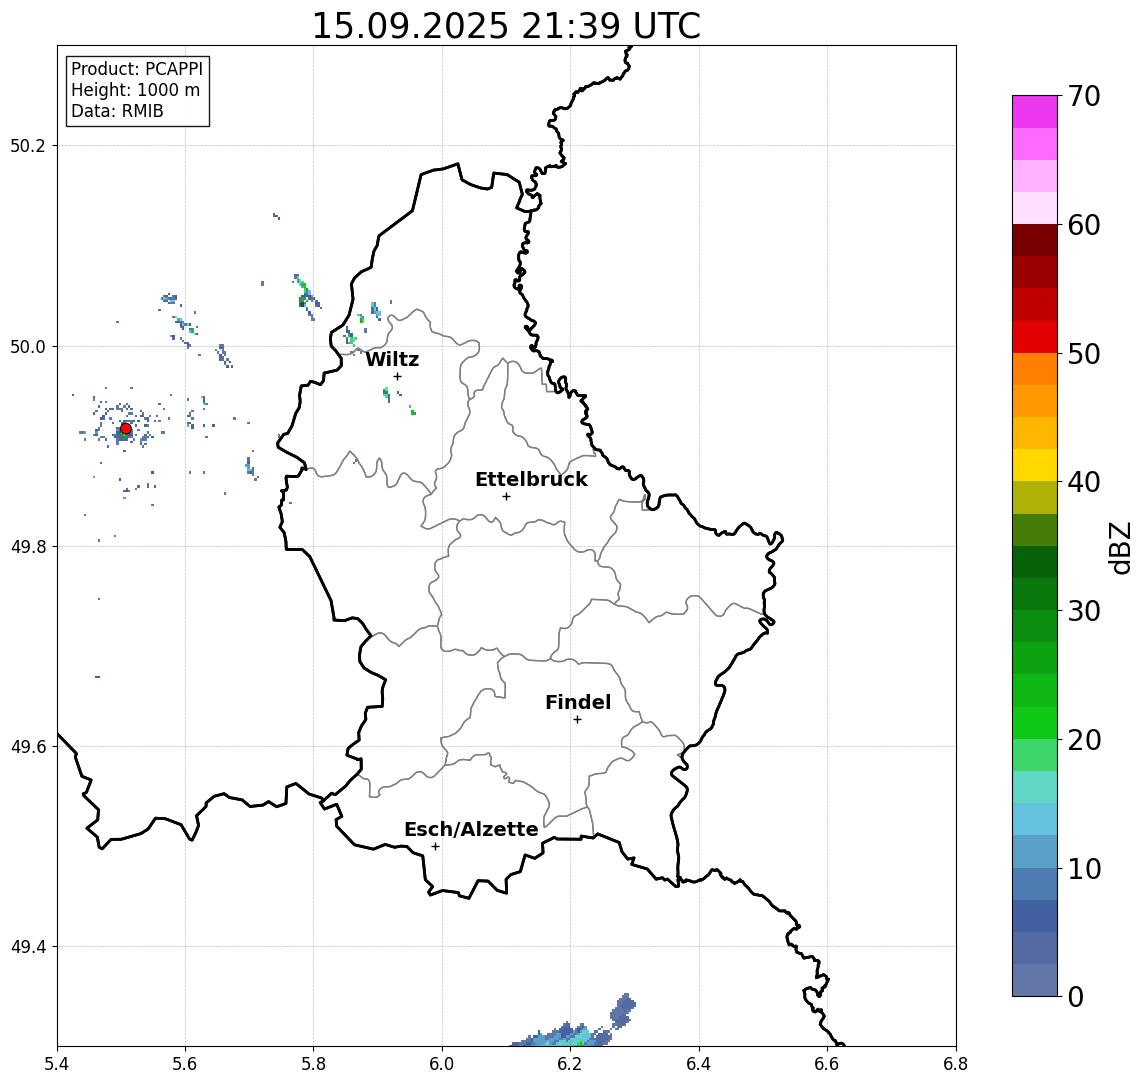
Task: Click the 6.4 longitude tick label
Action: 699,1064
